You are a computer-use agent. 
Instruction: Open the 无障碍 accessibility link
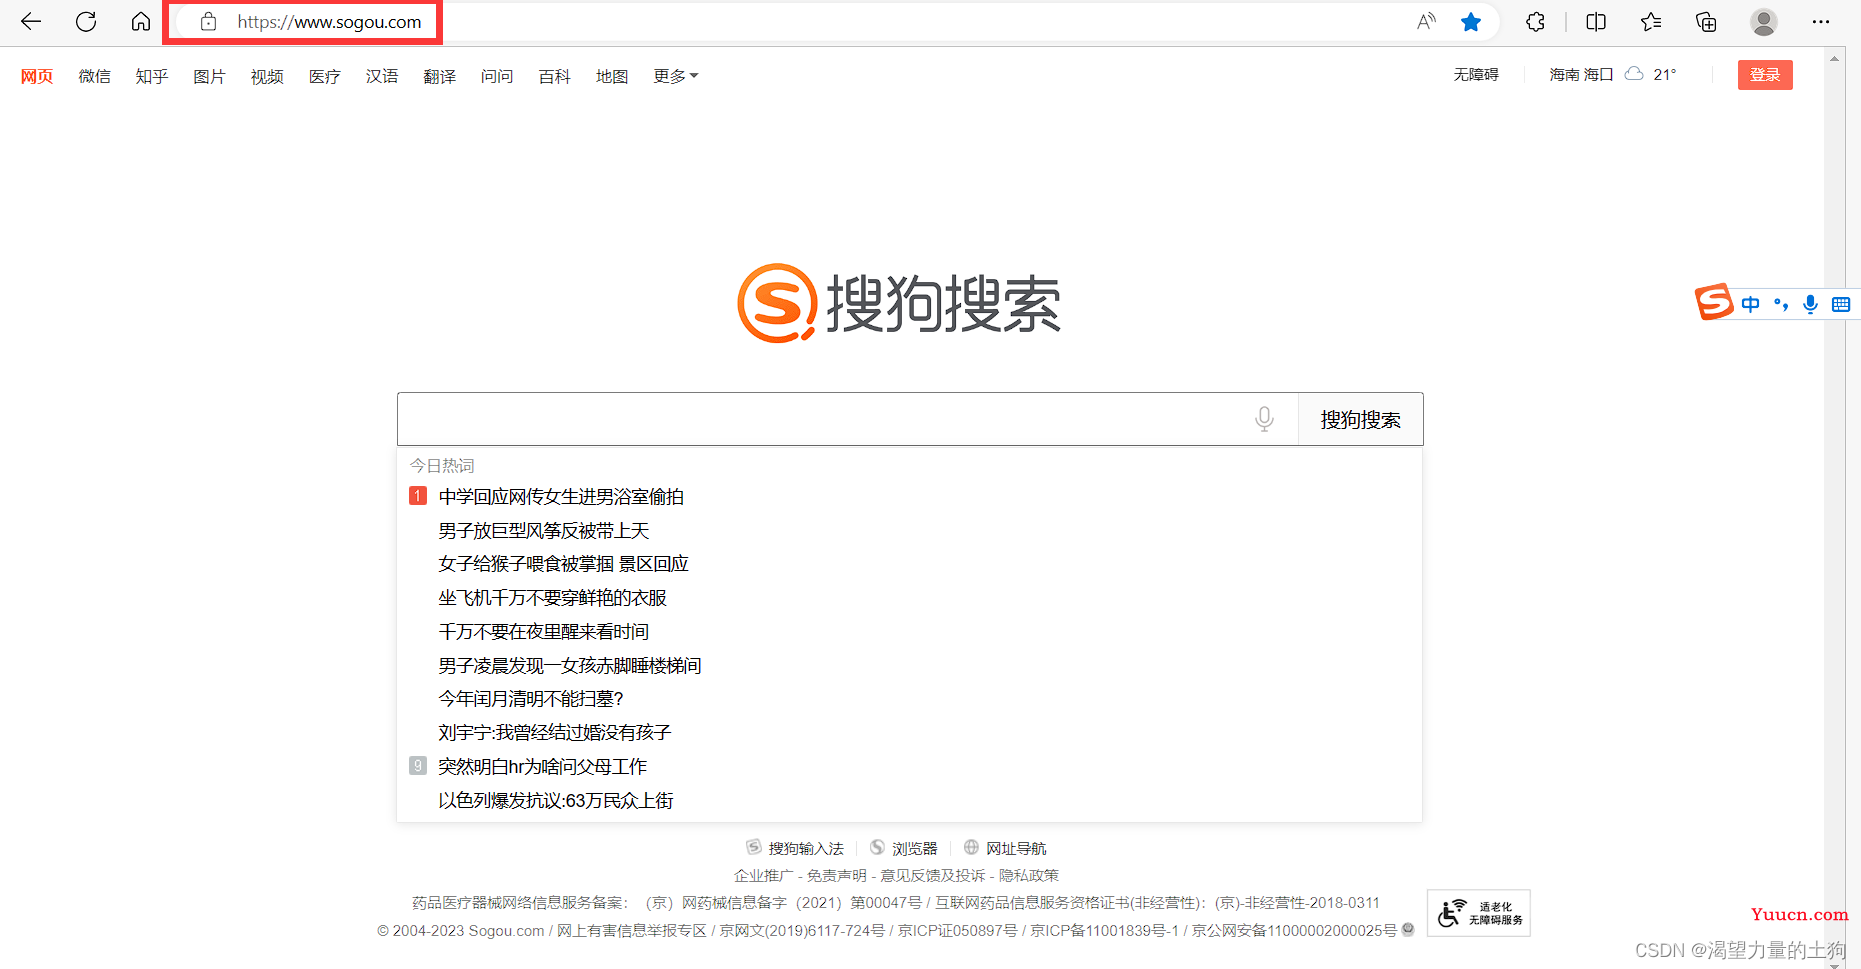click(1476, 75)
